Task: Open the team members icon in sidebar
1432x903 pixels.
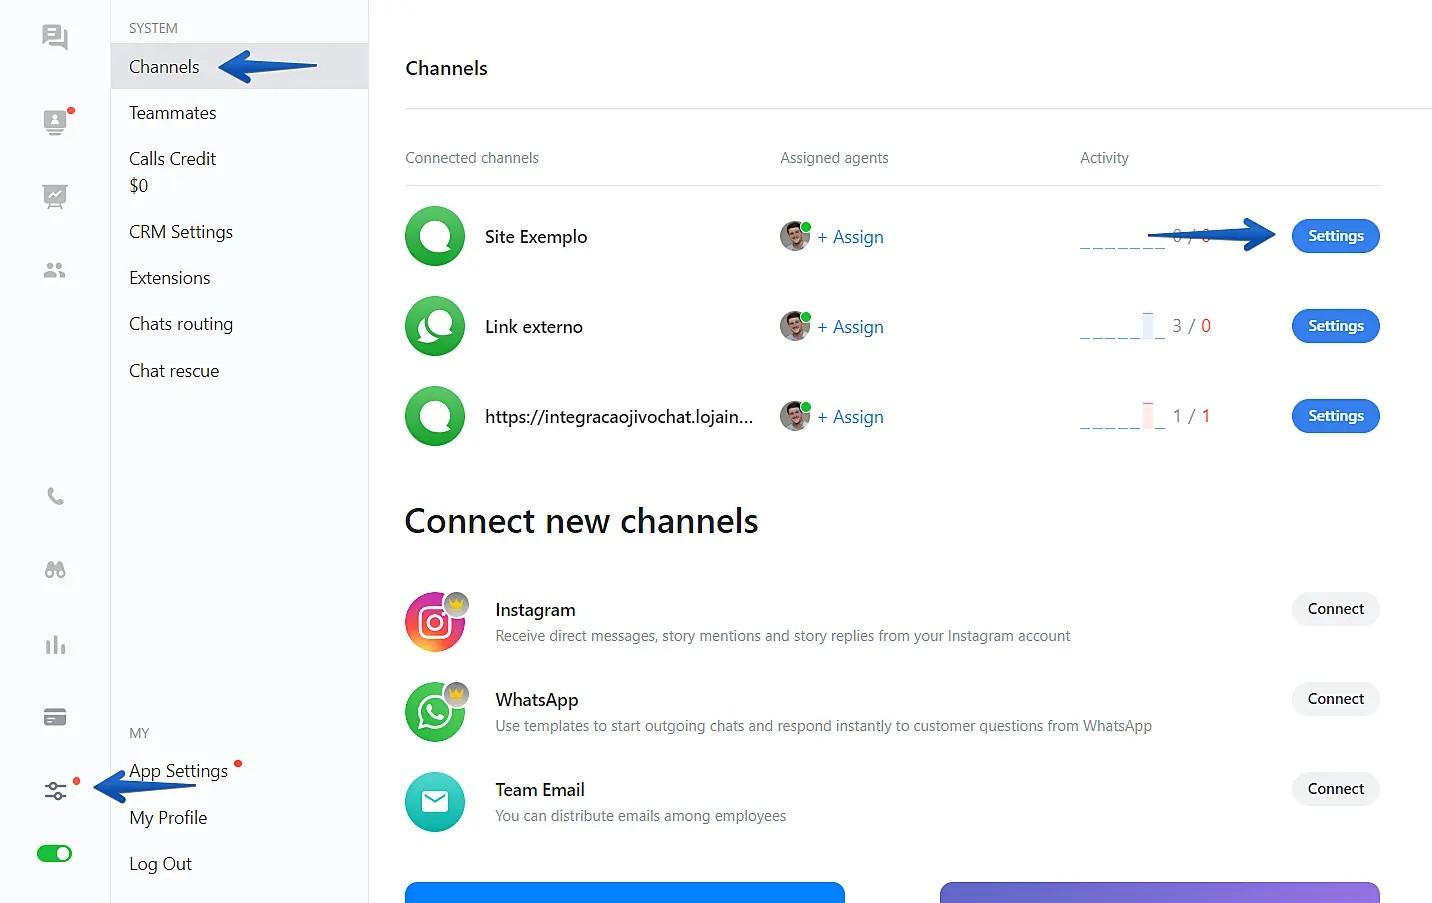Action: [x=55, y=270]
